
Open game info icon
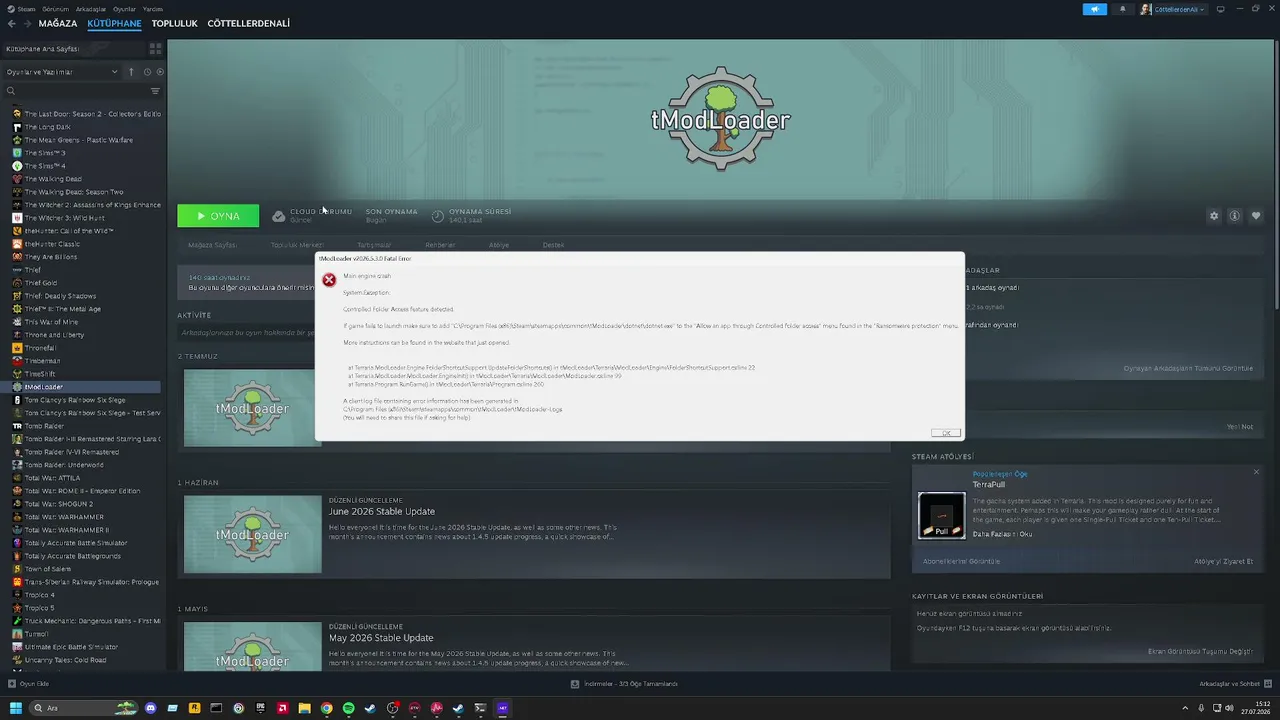click(x=1235, y=216)
